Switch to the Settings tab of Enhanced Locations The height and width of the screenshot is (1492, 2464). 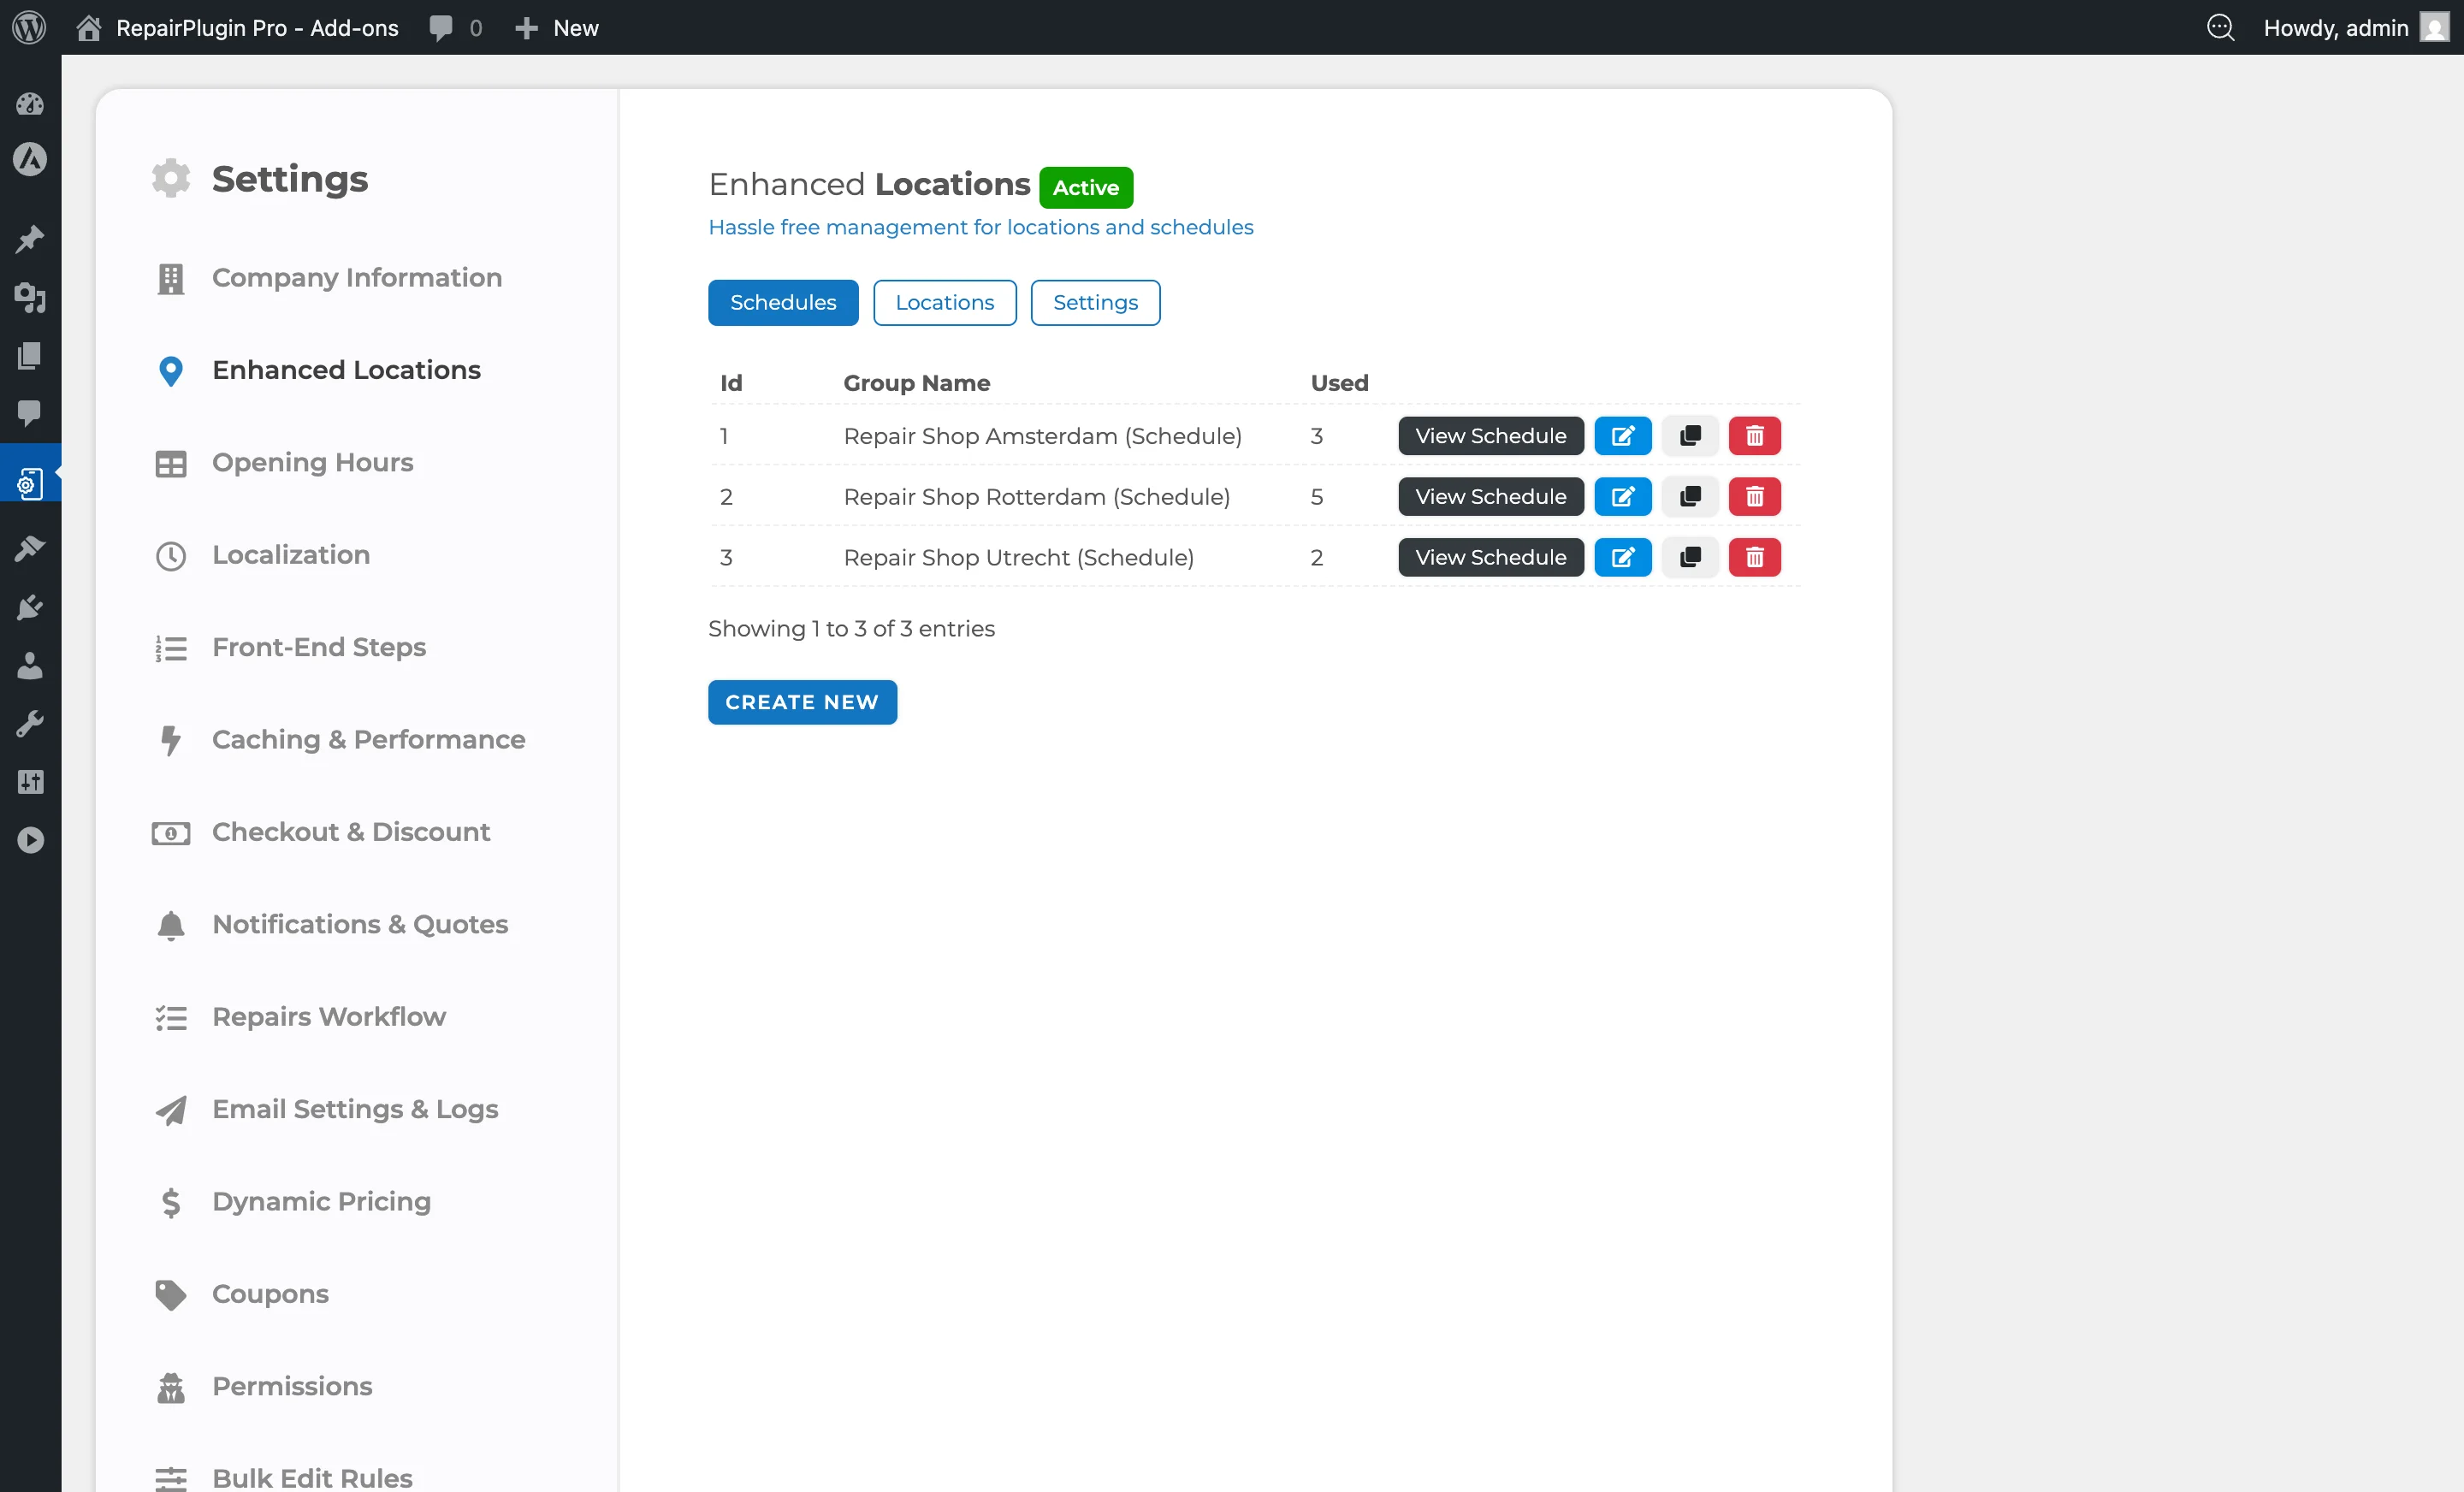point(1095,302)
